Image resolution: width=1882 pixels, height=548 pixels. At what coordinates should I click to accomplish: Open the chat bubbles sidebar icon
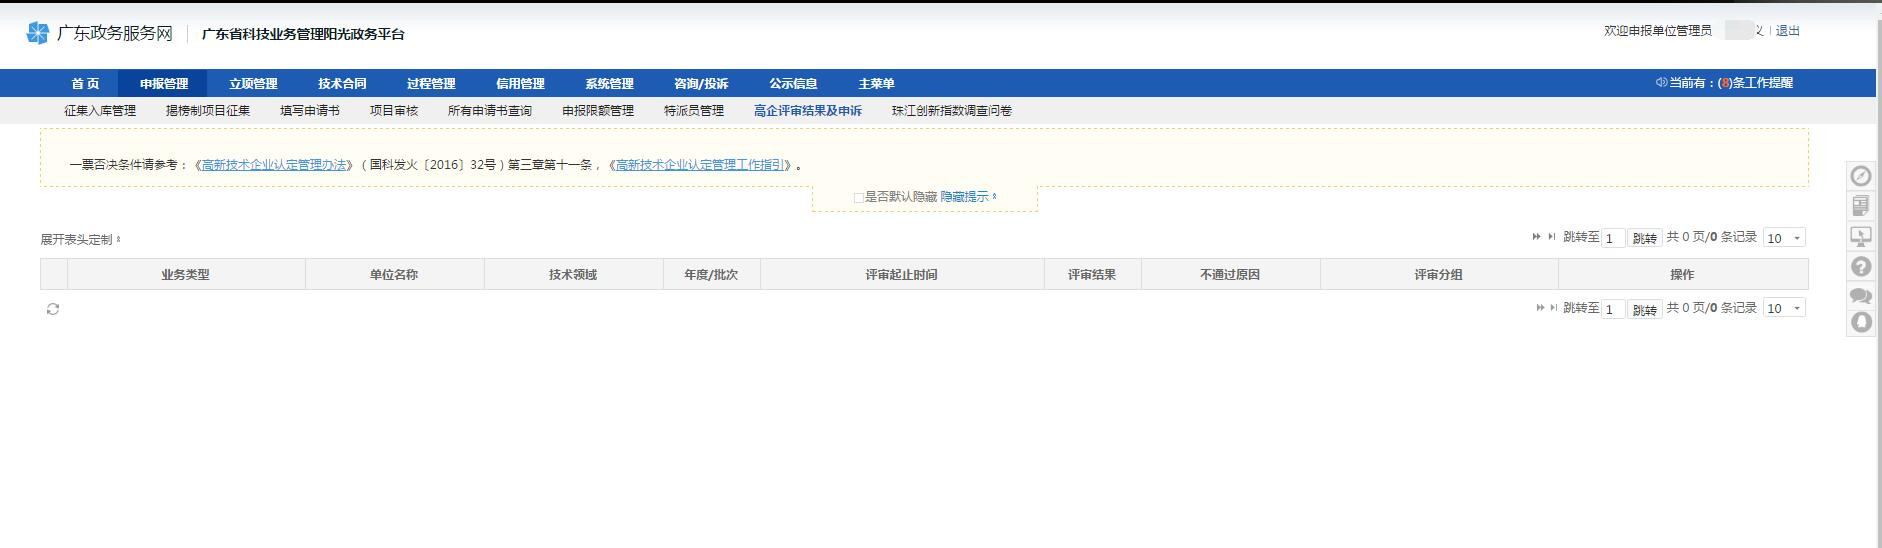click(x=1860, y=295)
